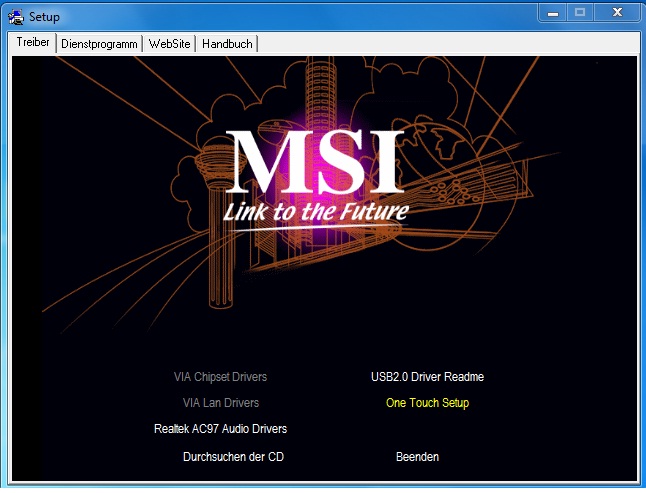This screenshot has width=646, height=493.
Task: Open the WebSite tab
Action: pos(169,44)
